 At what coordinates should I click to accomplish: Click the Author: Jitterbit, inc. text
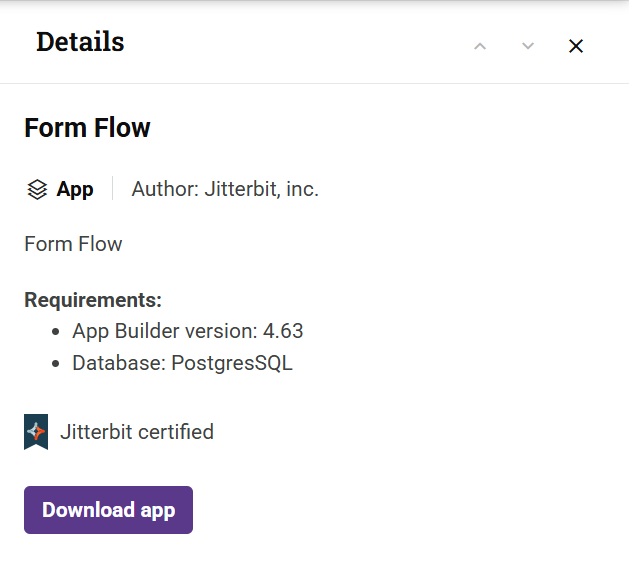pyautogui.click(x=225, y=189)
